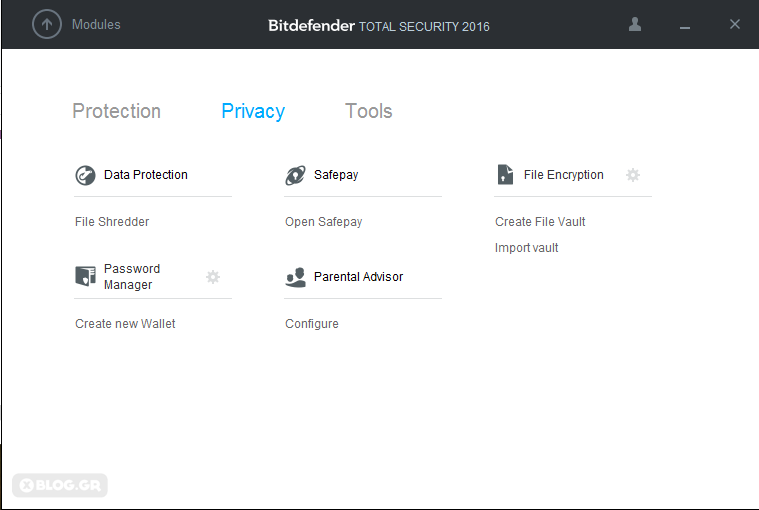Click the Safepay module icon
This screenshot has width=759, height=510.
[295, 175]
